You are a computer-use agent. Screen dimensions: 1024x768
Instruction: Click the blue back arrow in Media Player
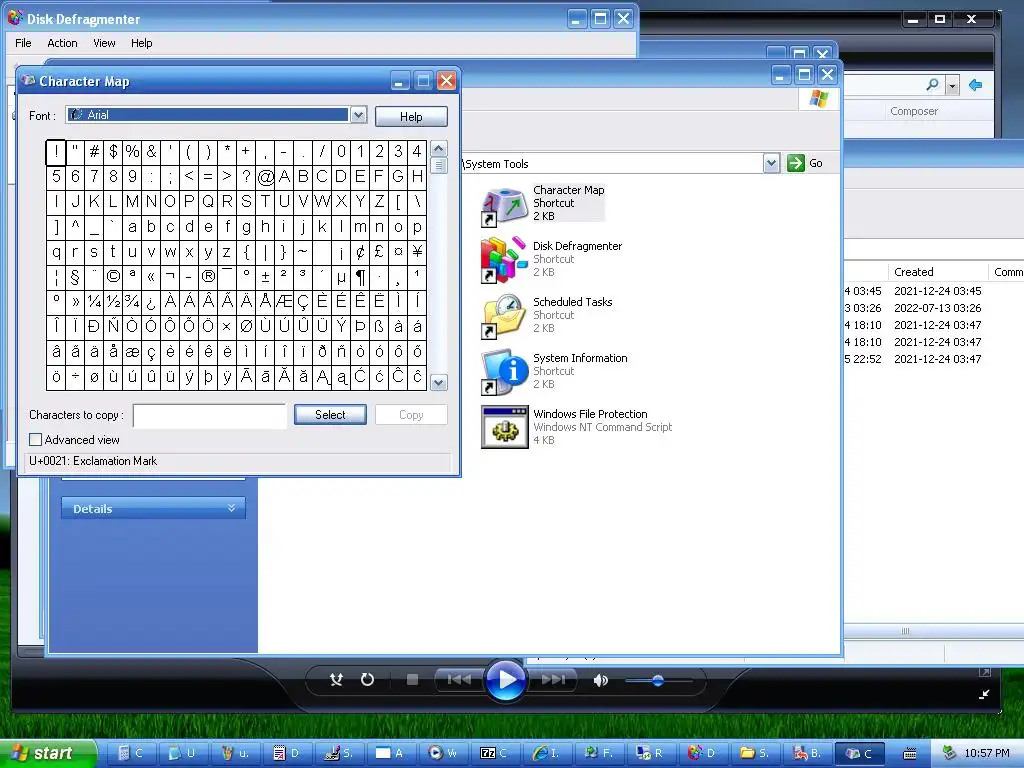pyautogui.click(x=976, y=85)
